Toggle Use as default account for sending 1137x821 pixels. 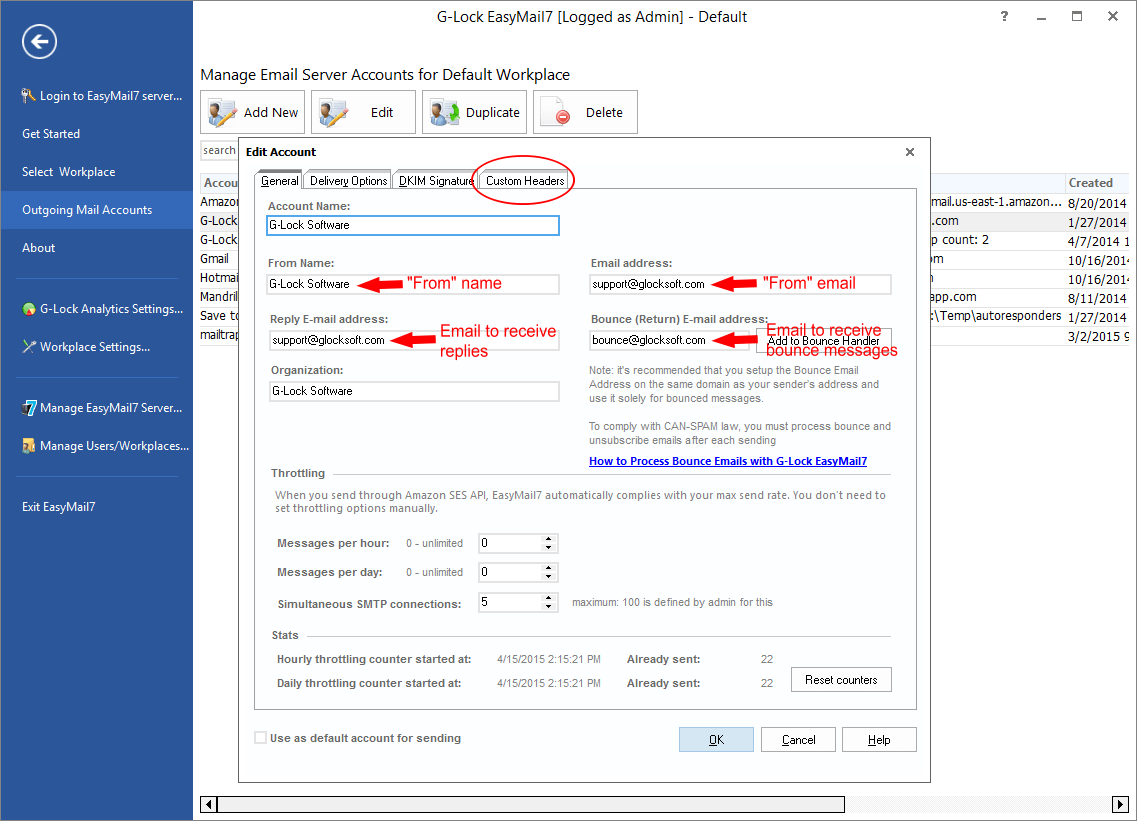click(x=260, y=738)
